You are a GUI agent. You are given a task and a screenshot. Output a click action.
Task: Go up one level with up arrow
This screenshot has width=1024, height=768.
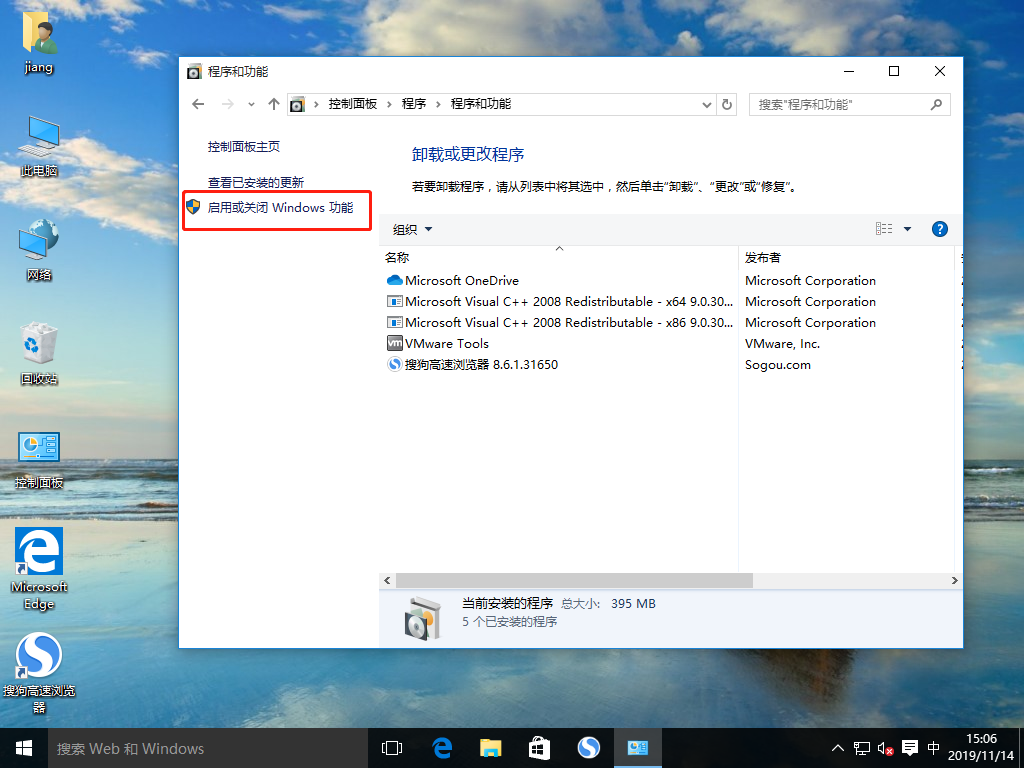(274, 104)
